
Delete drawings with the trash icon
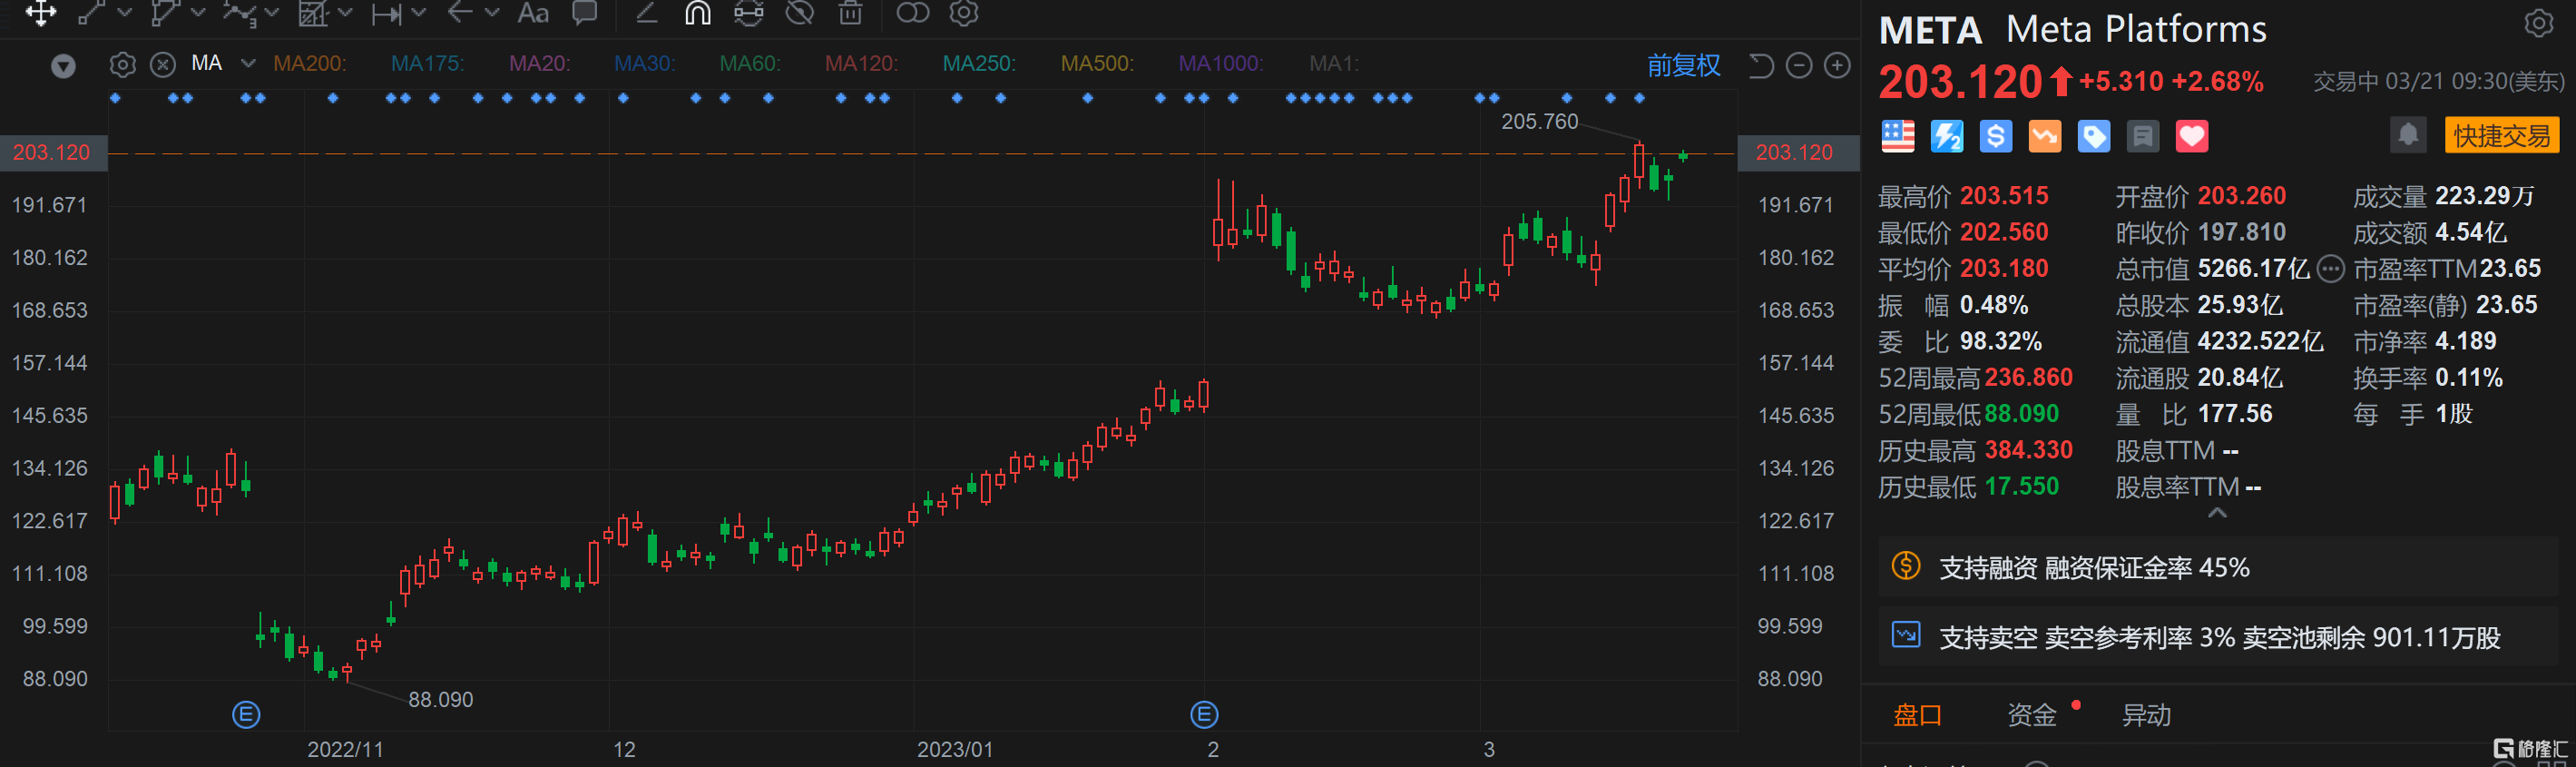[850, 13]
